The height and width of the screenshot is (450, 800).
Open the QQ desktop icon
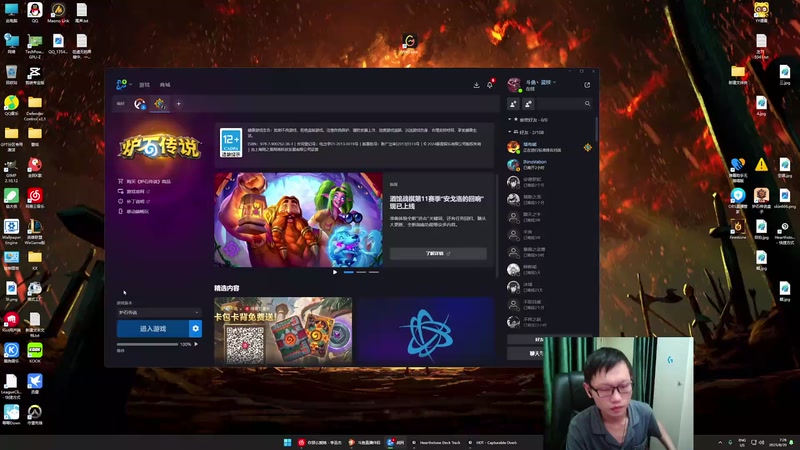click(35, 12)
